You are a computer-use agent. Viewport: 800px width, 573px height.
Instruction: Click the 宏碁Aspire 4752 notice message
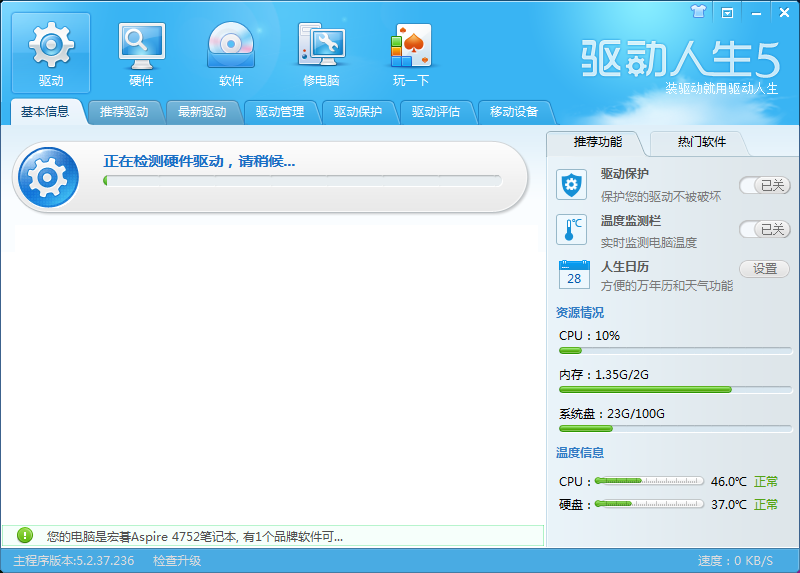click(x=194, y=537)
